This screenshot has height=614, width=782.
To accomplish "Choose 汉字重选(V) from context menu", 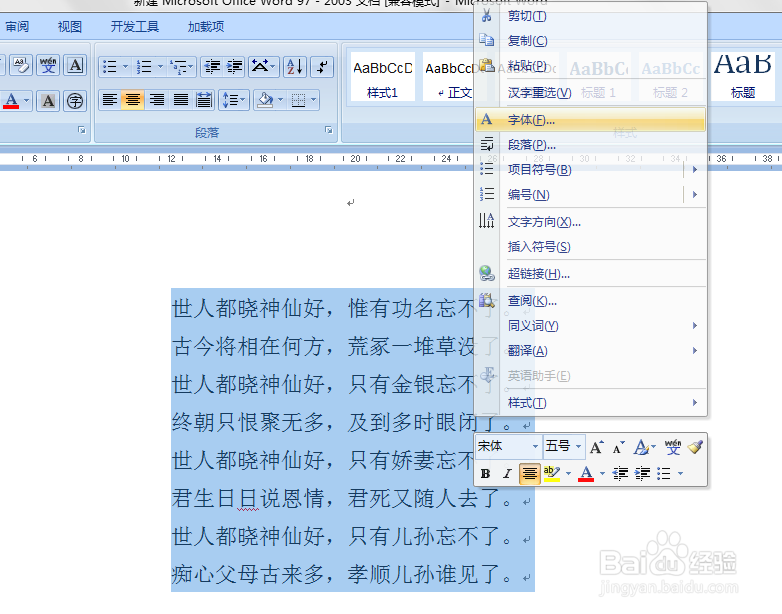I will 591,92.
